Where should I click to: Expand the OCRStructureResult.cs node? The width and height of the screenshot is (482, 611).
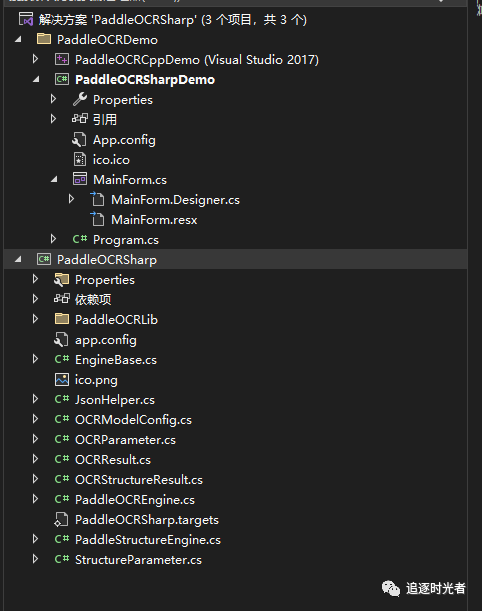pyautogui.click(x=35, y=479)
